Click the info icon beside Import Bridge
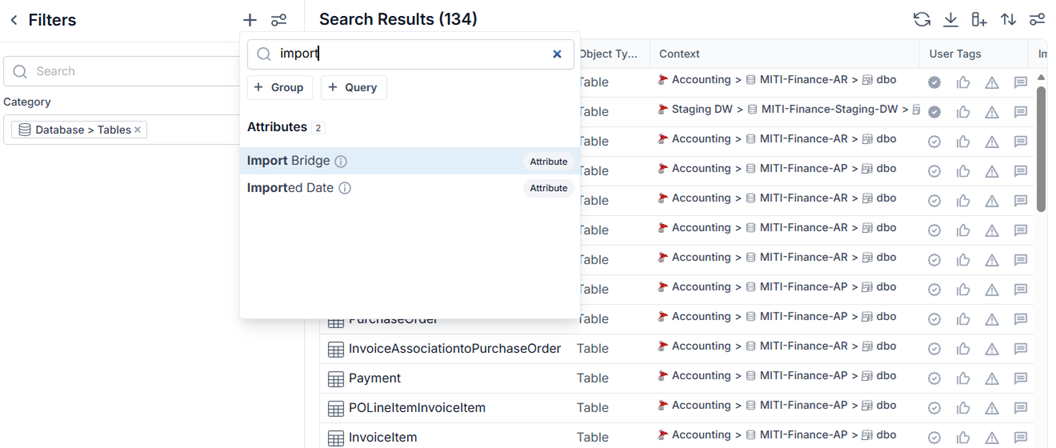 341,161
